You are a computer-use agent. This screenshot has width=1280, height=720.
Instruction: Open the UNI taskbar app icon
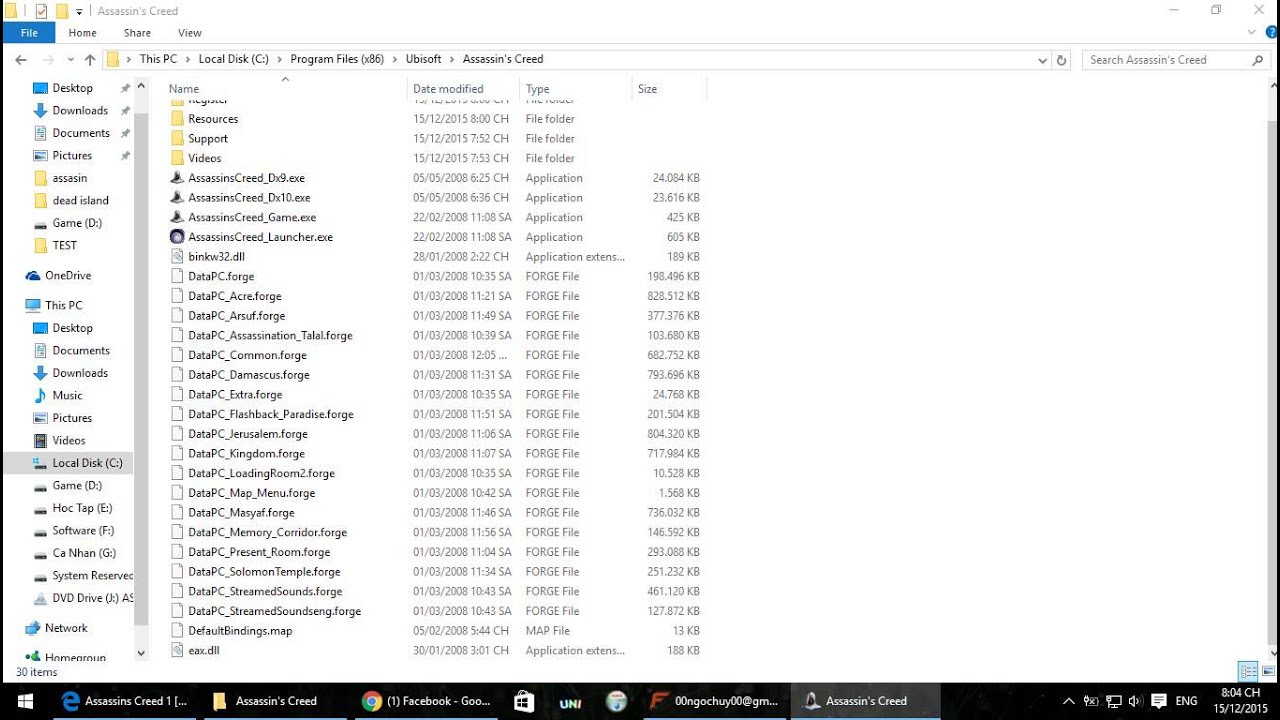point(570,701)
